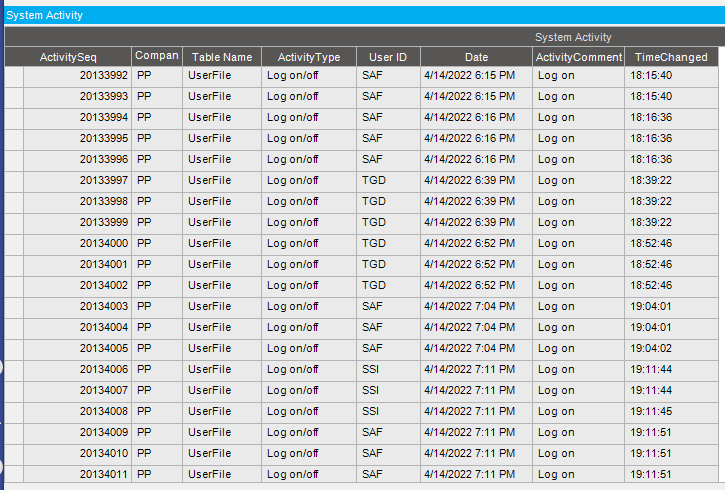The height and width of the screenshot is (490, 725).
Task: Select TimeChanged cell in row 20133994
Action: (671, 118)
